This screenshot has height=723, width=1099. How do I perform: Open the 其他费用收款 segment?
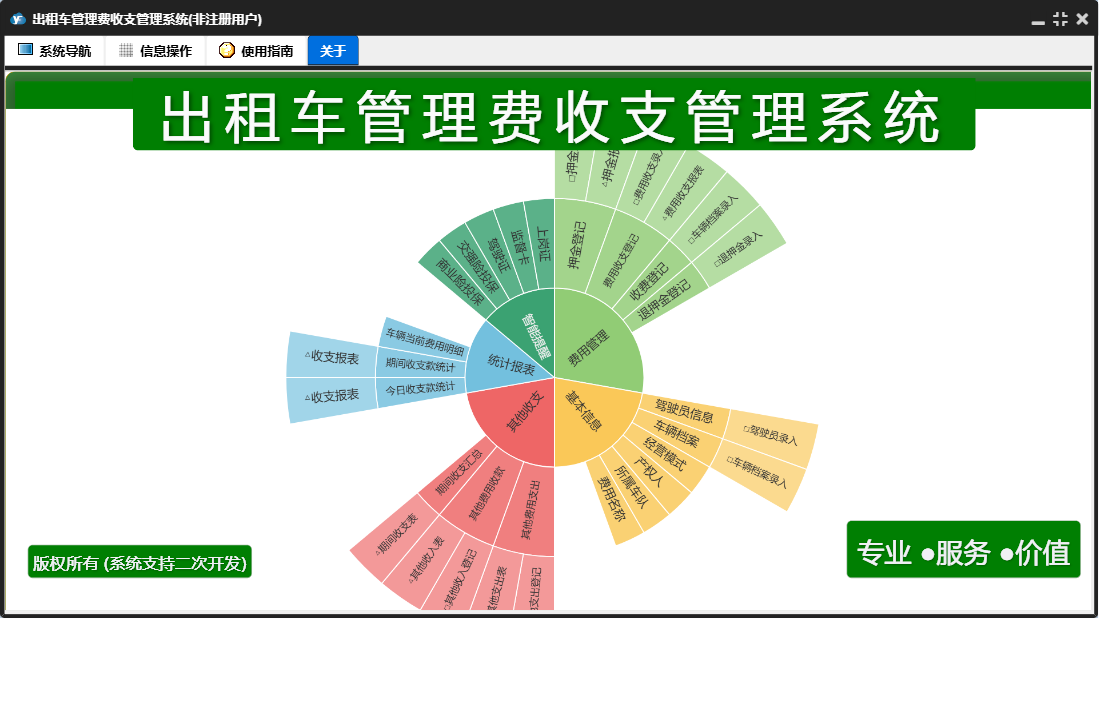pyautogui.click(x=486, y=494)
